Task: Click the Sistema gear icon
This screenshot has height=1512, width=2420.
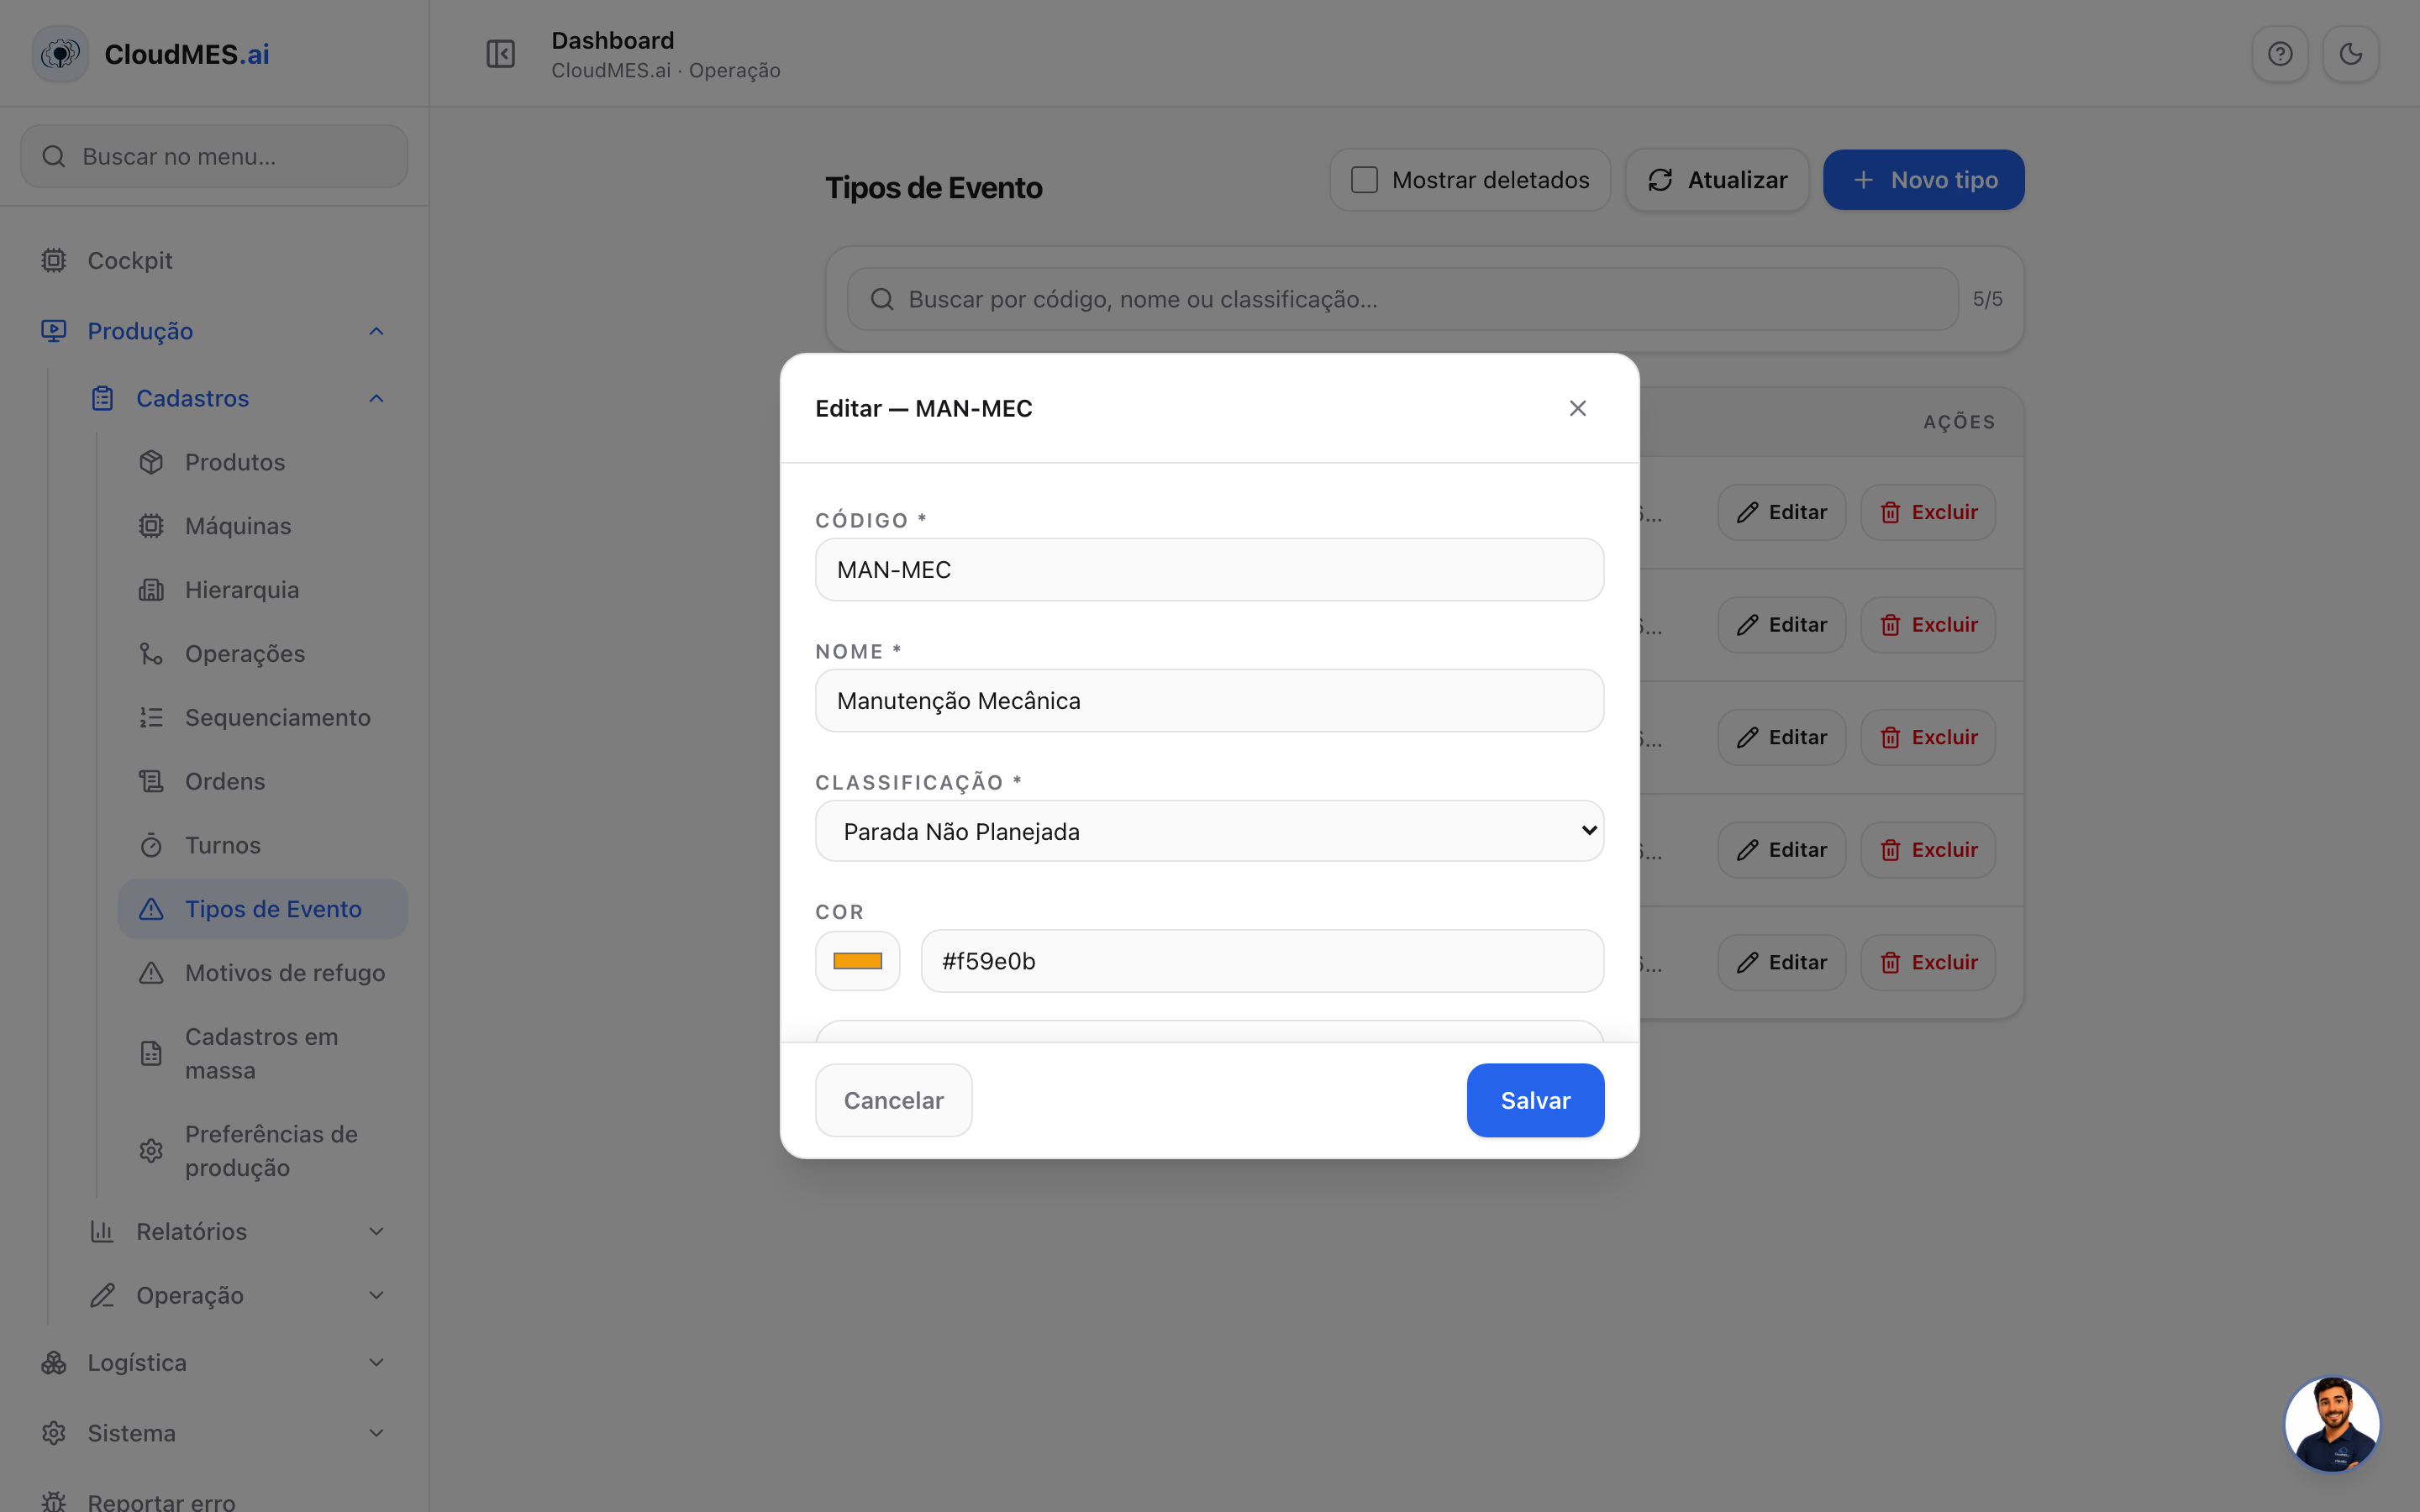Action: [x=54, y=1433]
